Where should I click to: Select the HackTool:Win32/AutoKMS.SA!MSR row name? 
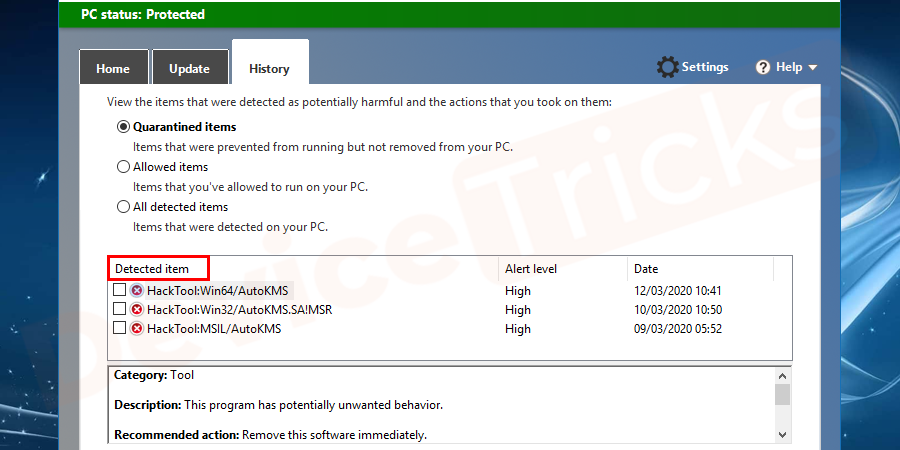[x=239, y=310]
